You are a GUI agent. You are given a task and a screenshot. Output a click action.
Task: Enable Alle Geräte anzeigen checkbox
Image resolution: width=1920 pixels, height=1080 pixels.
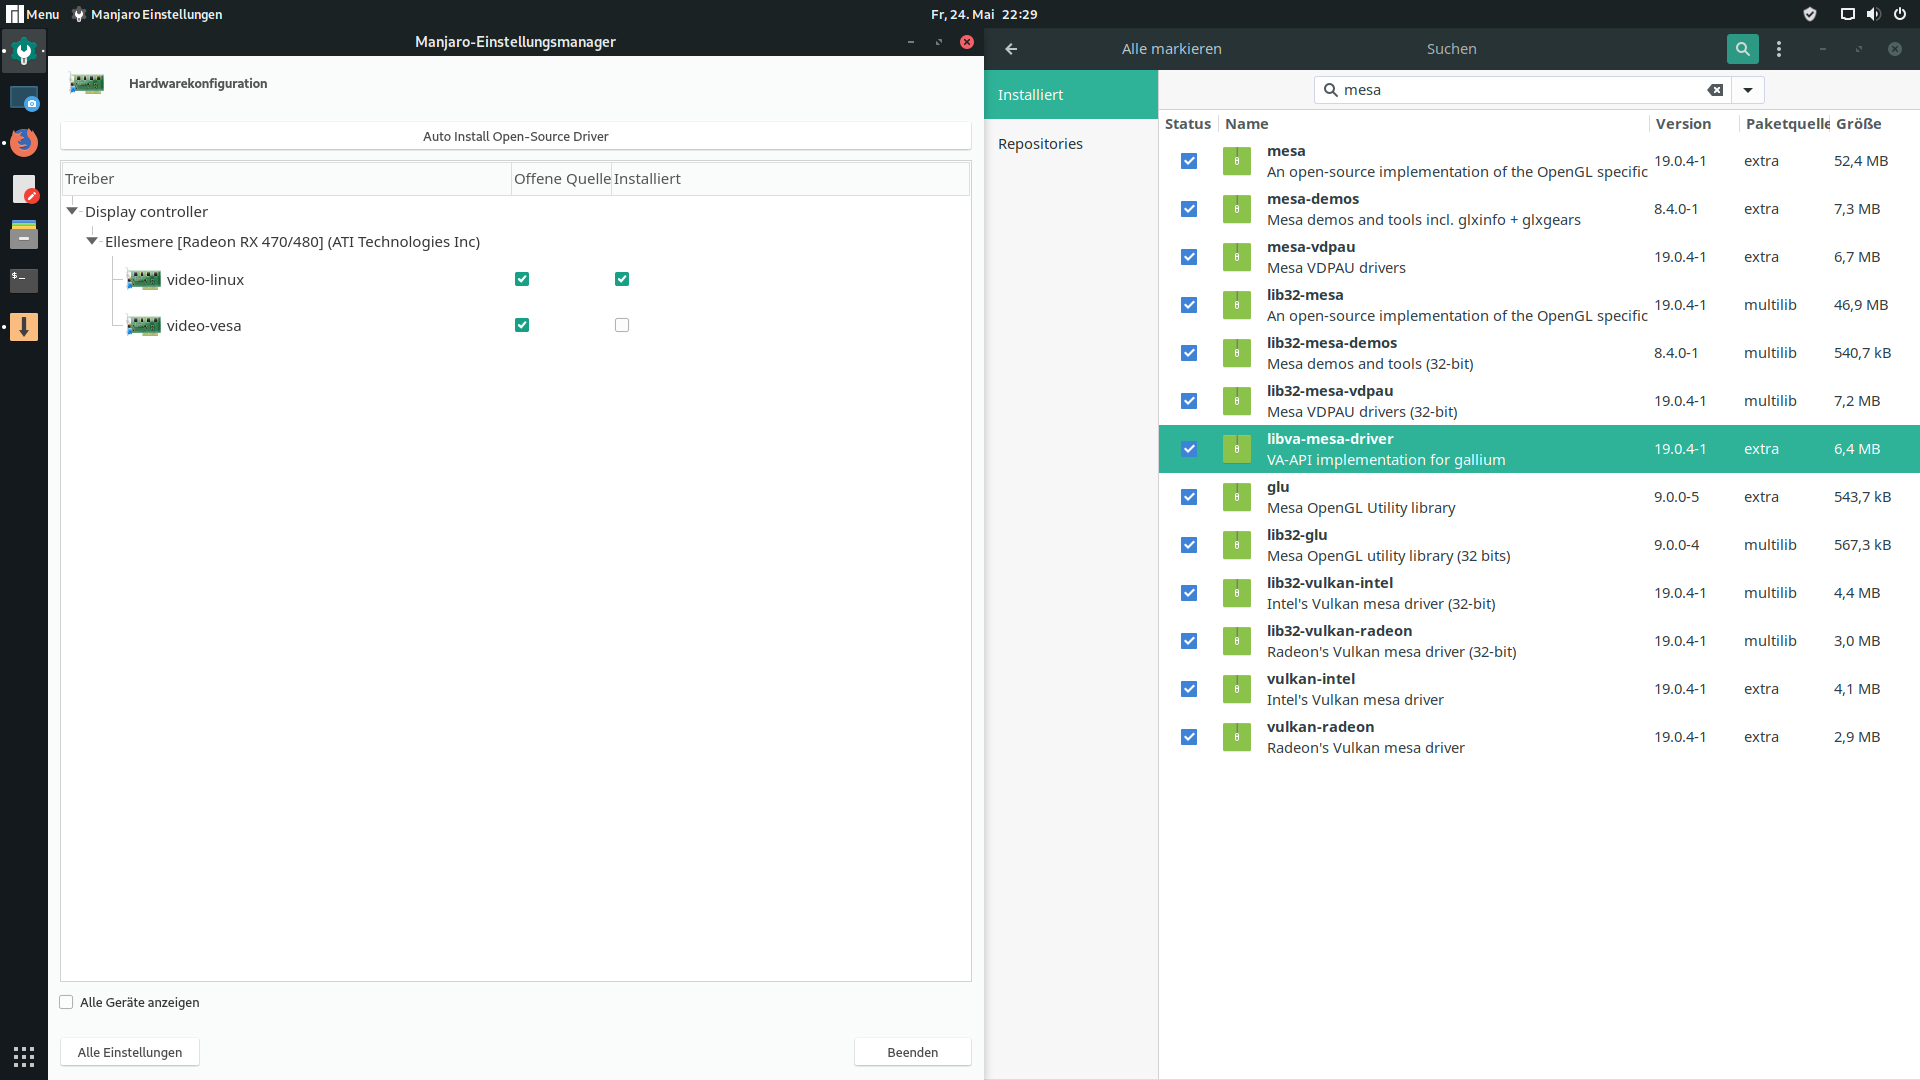point(67,1002)
